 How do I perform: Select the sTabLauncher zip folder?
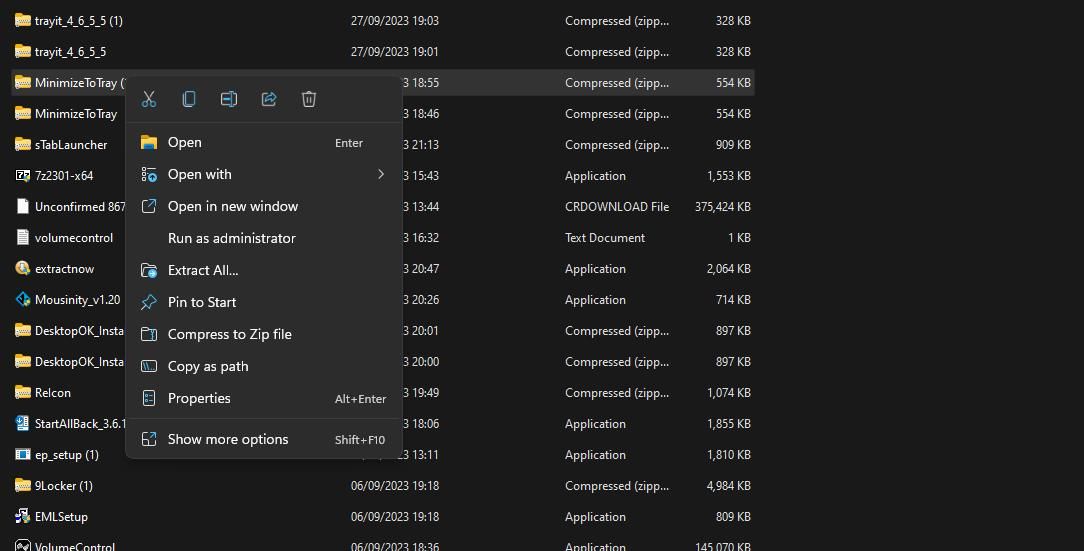coord(70,145)
